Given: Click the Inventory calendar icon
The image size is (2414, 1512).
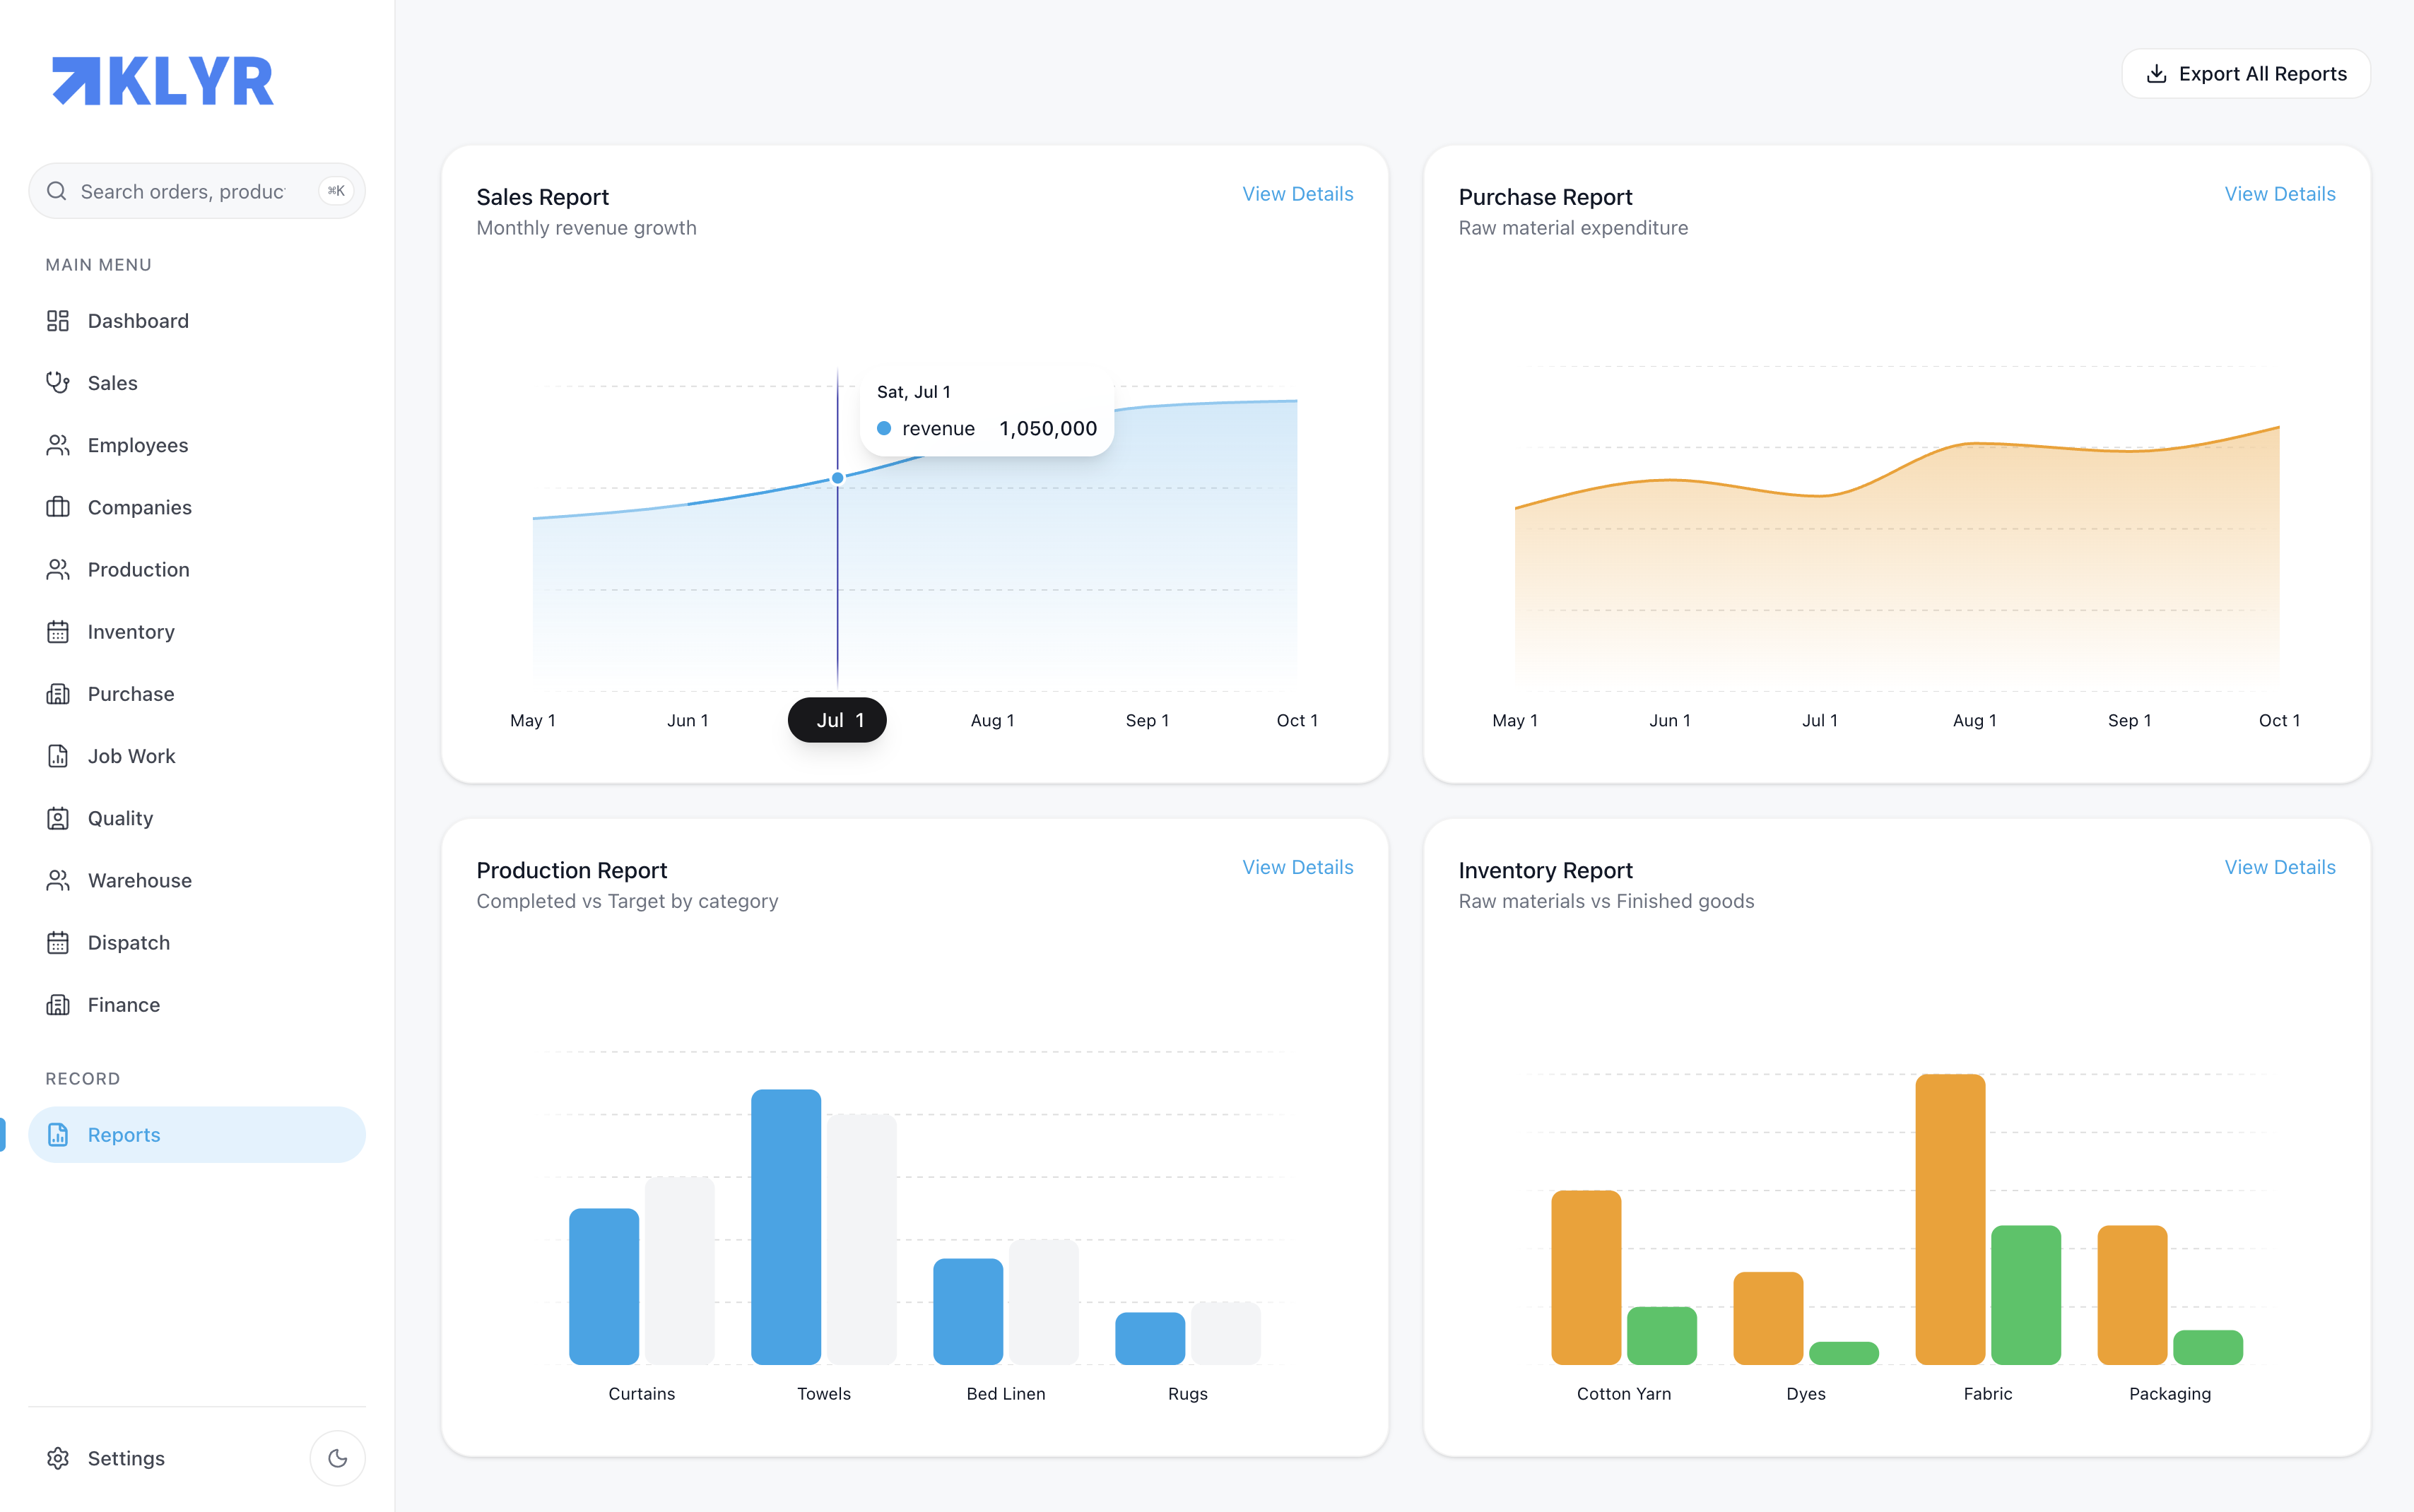Looking at the screenshot, I should (x=58, y=632).
